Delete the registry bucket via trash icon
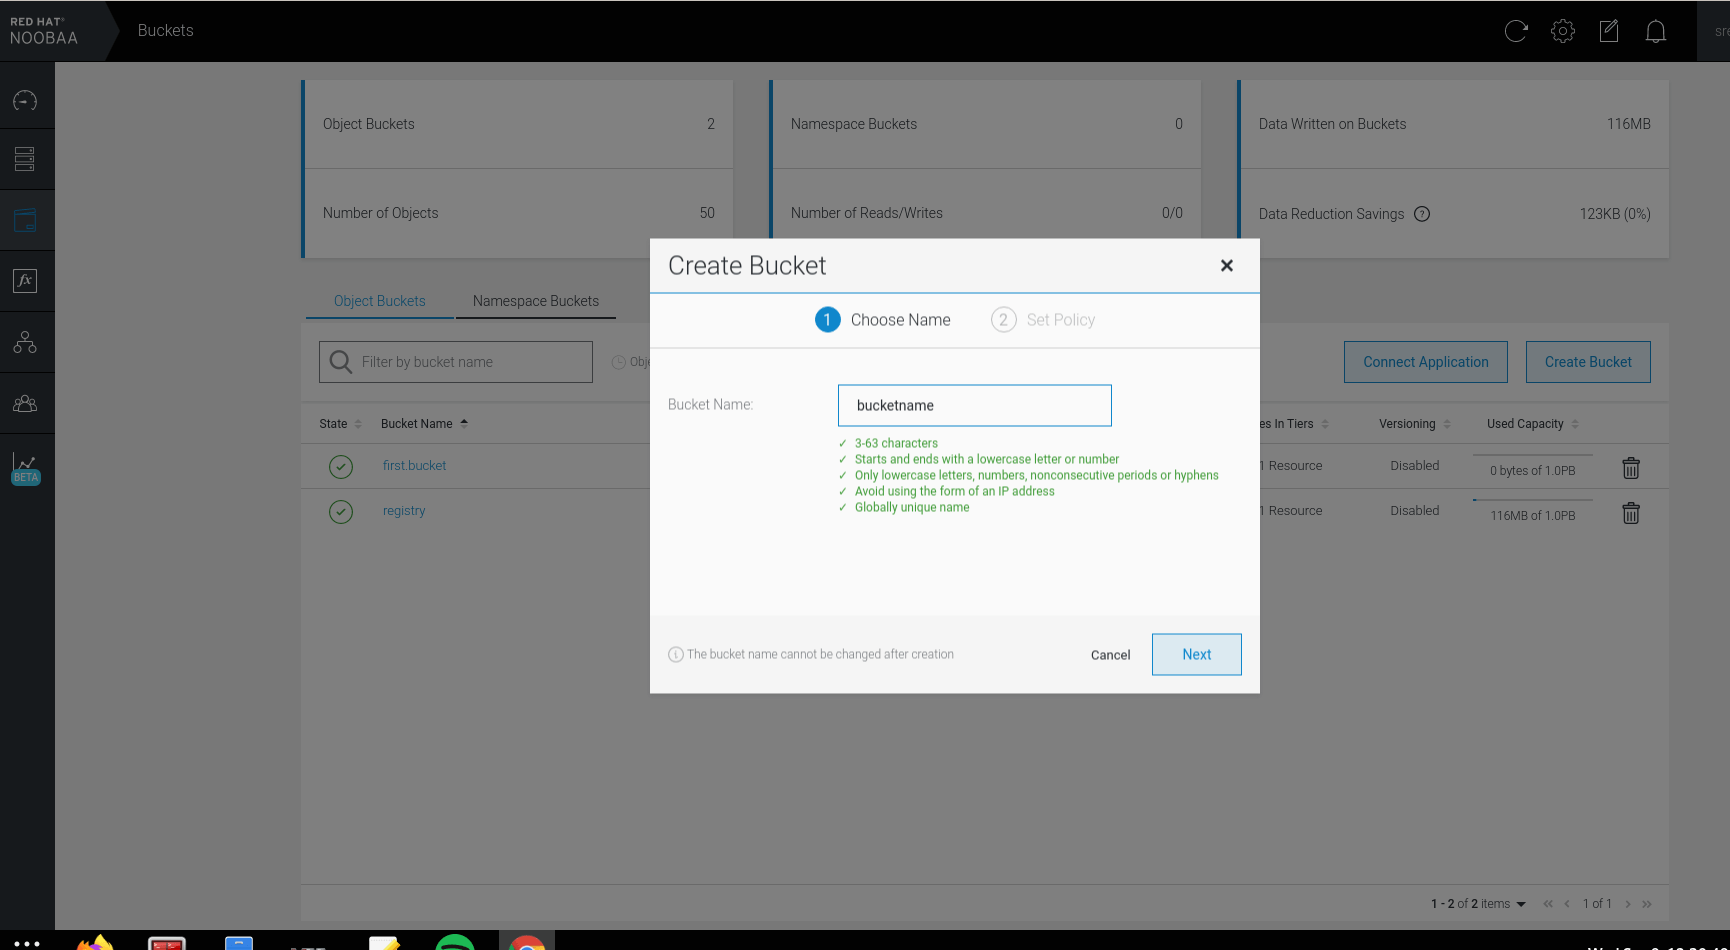Image resolution: width=1730 pixels, height=950 pixels. tap(1631, 513)
